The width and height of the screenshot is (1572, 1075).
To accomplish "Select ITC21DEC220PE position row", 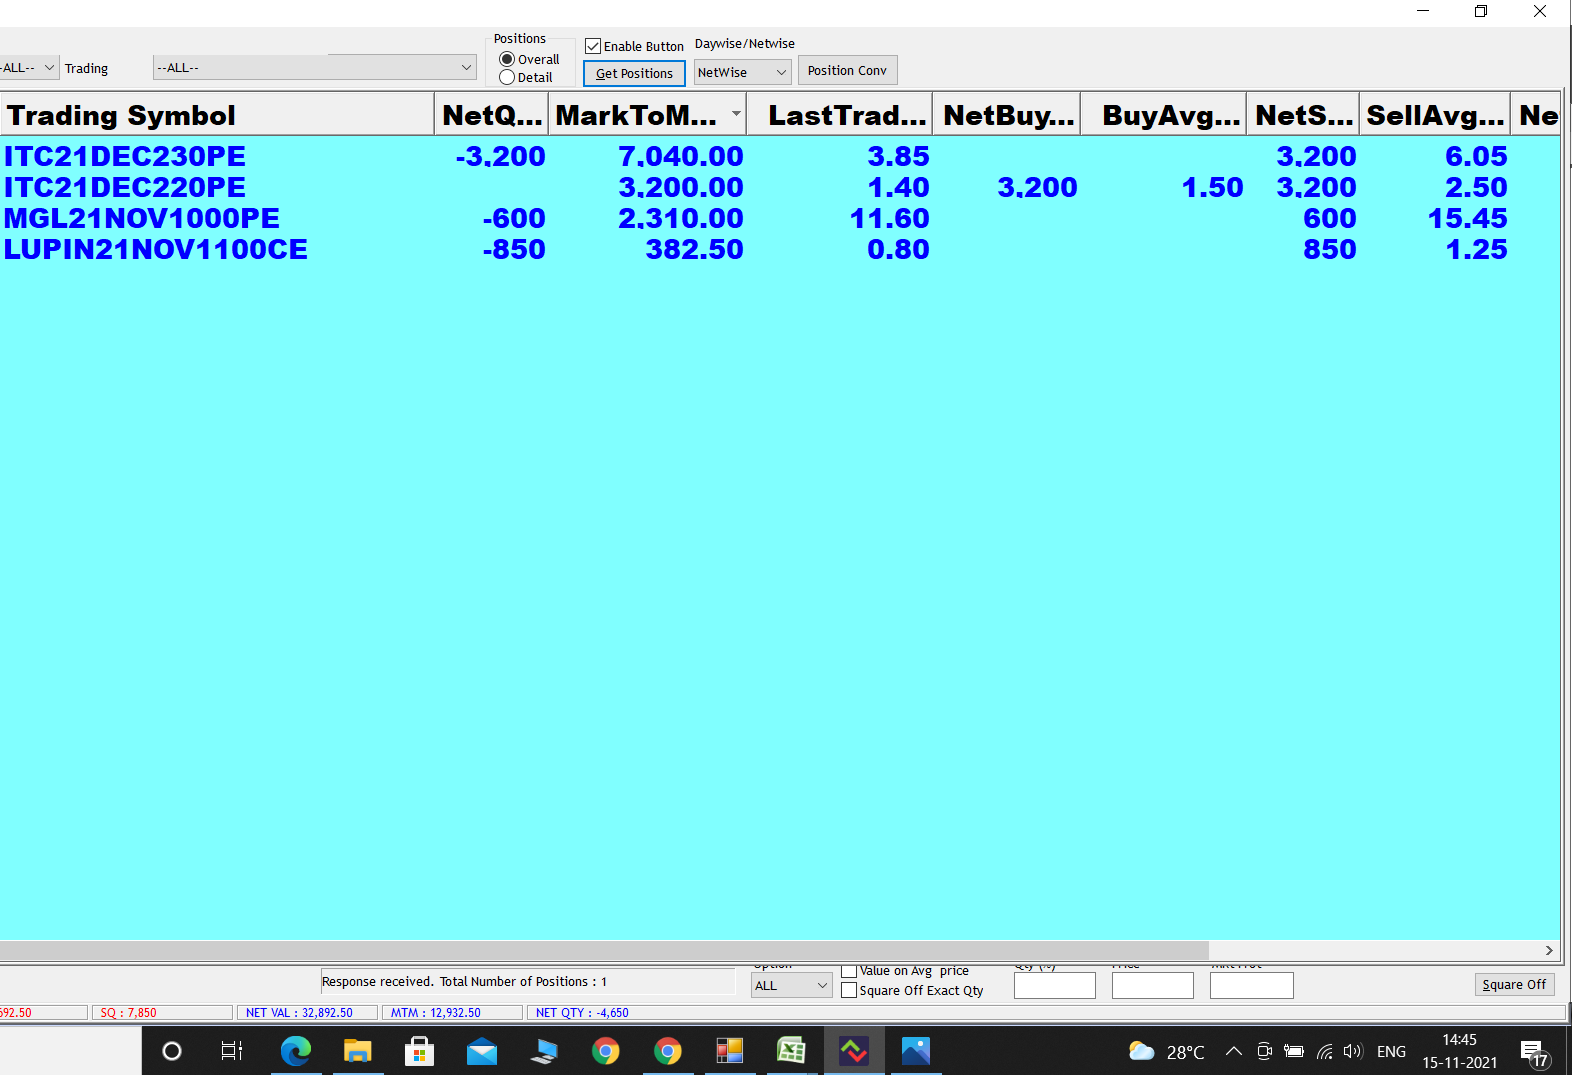I will [780, 187].
